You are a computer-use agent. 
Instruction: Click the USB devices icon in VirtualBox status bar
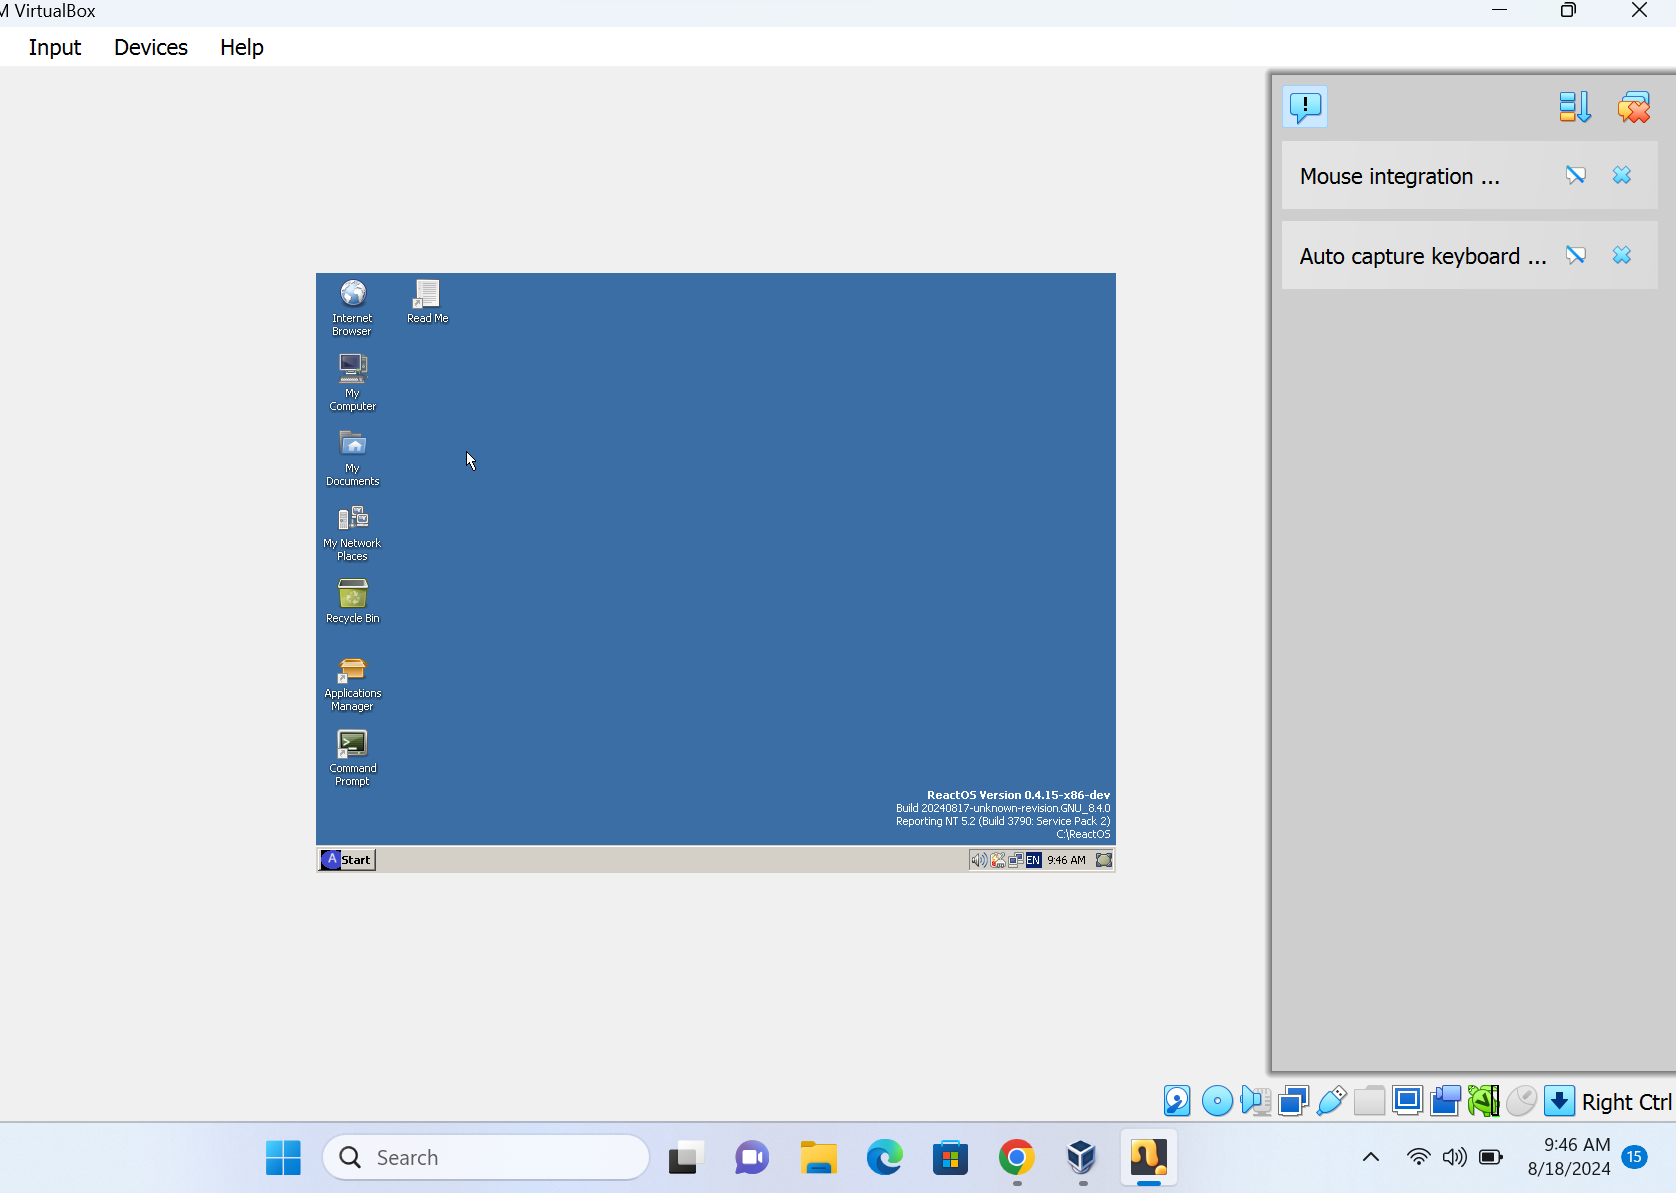(x=1331, y=1101)
